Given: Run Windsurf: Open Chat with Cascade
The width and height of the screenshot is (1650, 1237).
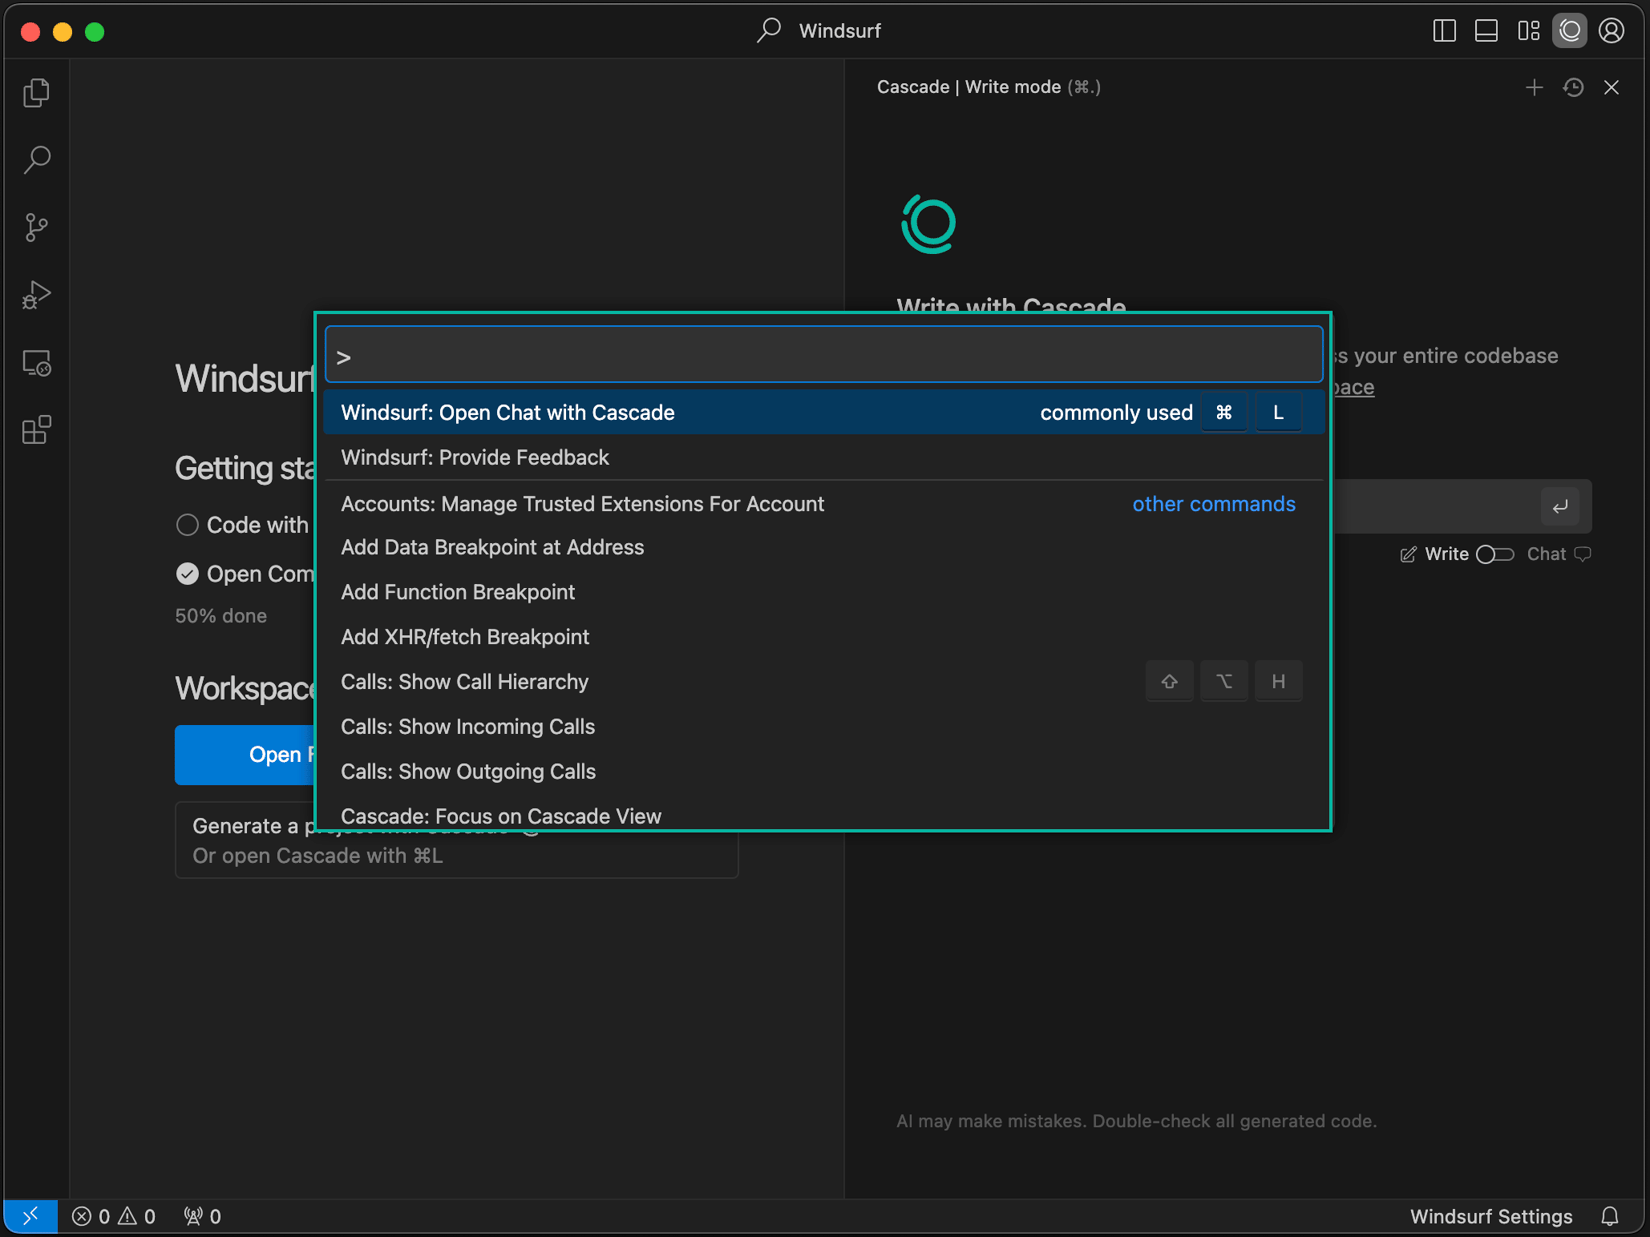Looking at the screenshot, I should (x=824, y=412).
